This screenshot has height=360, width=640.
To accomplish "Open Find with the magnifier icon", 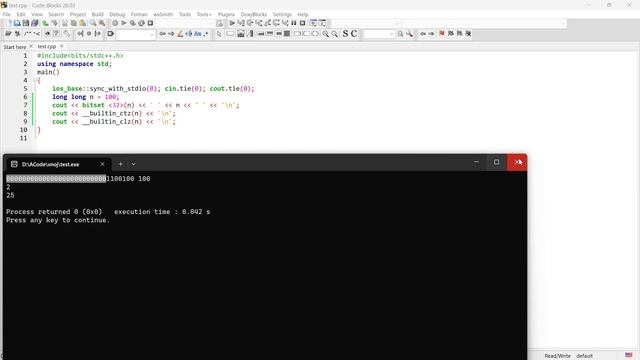I will [93, 23].
